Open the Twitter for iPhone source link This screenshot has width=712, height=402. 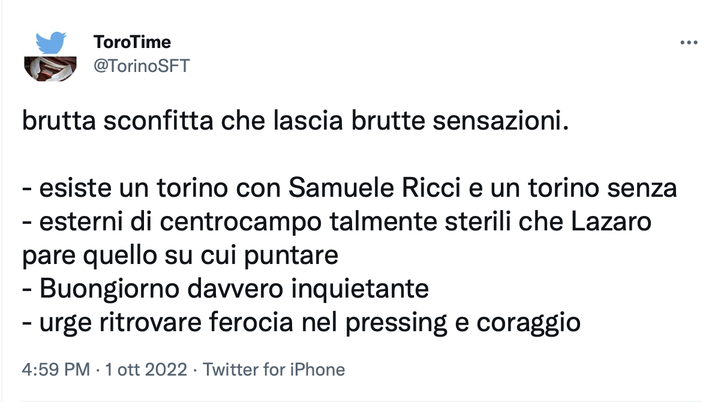pos(274,369)
